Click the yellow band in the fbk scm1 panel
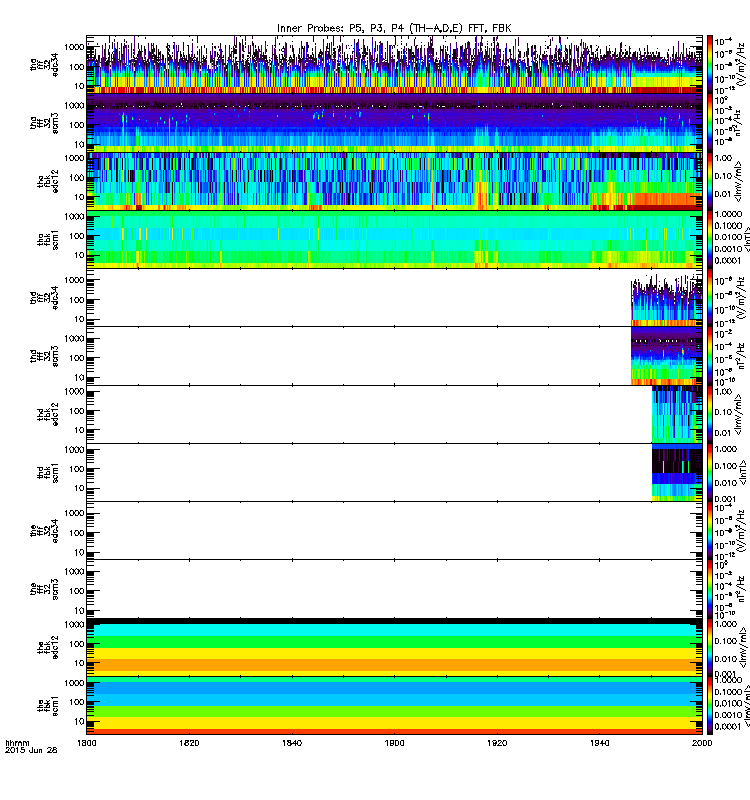 [394, 723]
